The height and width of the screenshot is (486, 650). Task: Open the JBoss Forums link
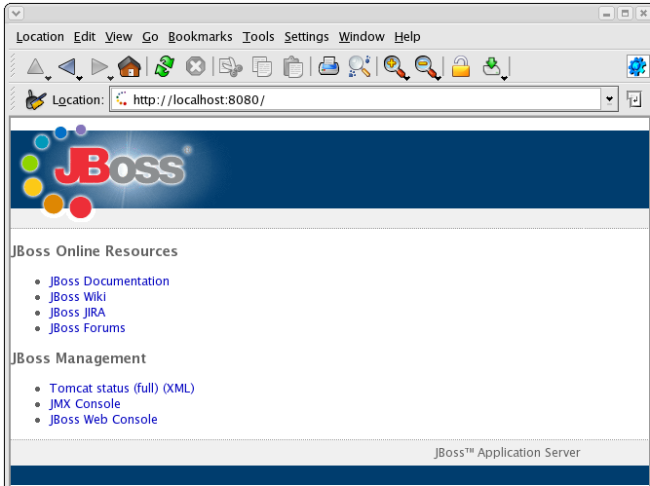point(87,328)
